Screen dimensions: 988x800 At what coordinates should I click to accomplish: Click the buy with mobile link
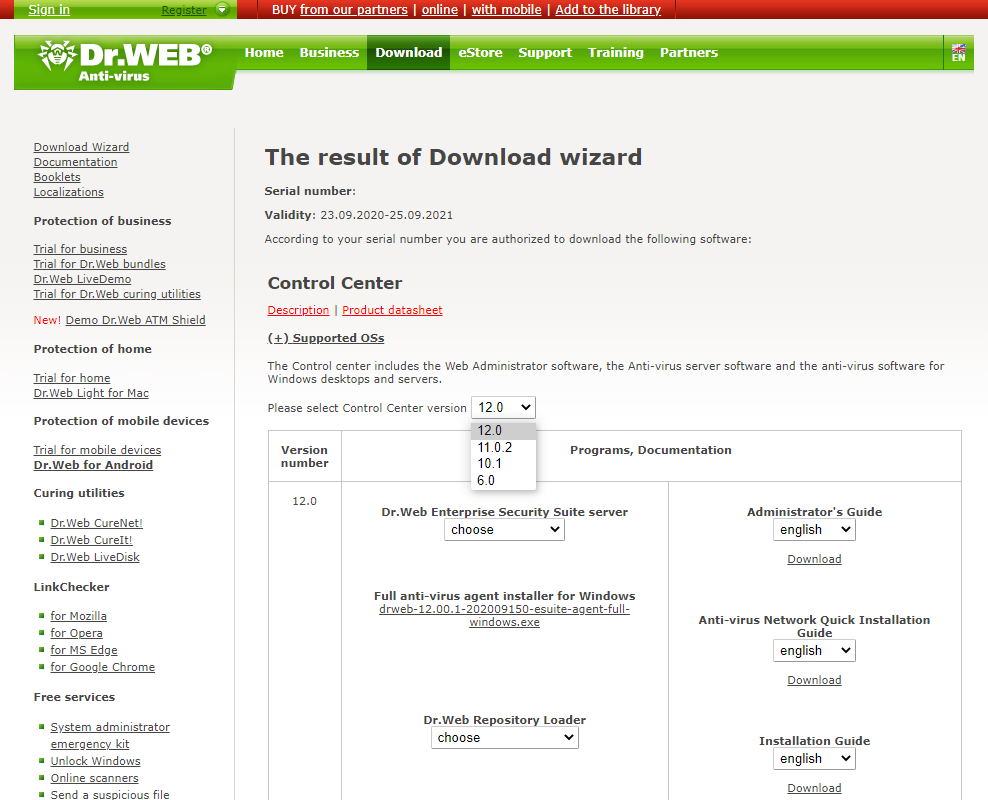(507, 9)
